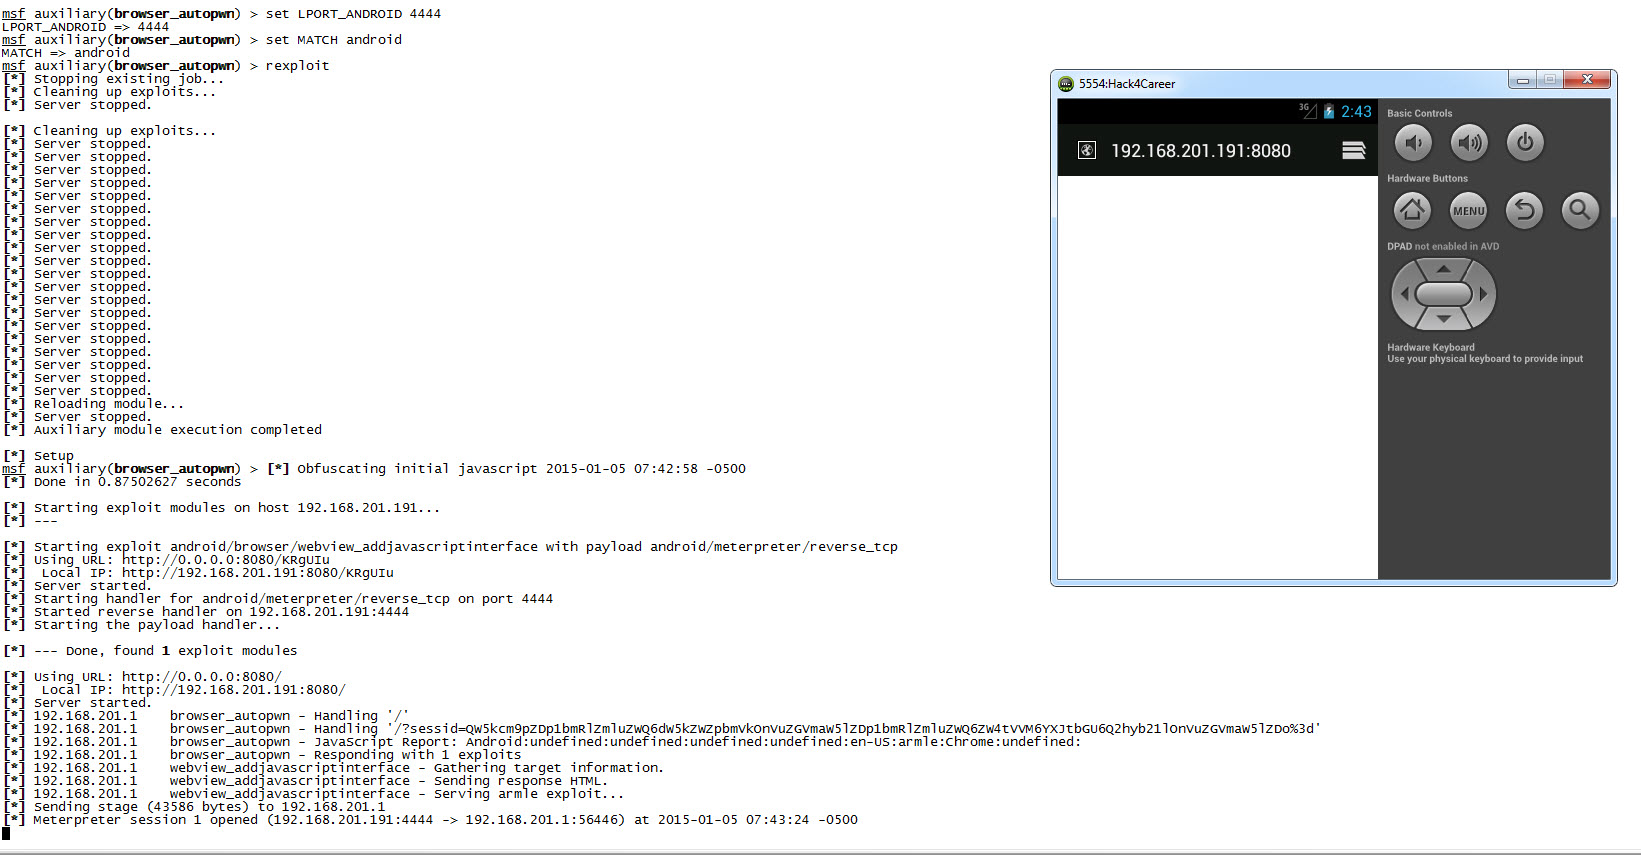Click the 'Hardware Keyboard' label

coord(1431,348)
